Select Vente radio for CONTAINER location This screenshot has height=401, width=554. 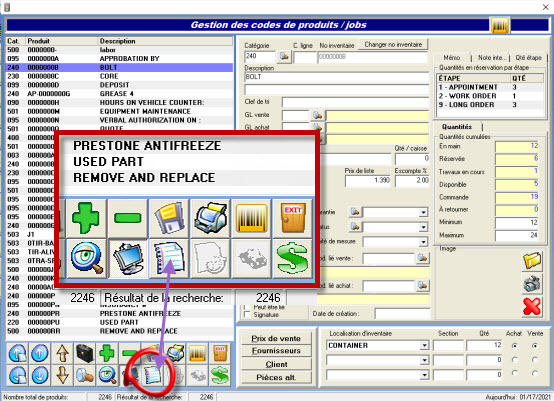535,346
